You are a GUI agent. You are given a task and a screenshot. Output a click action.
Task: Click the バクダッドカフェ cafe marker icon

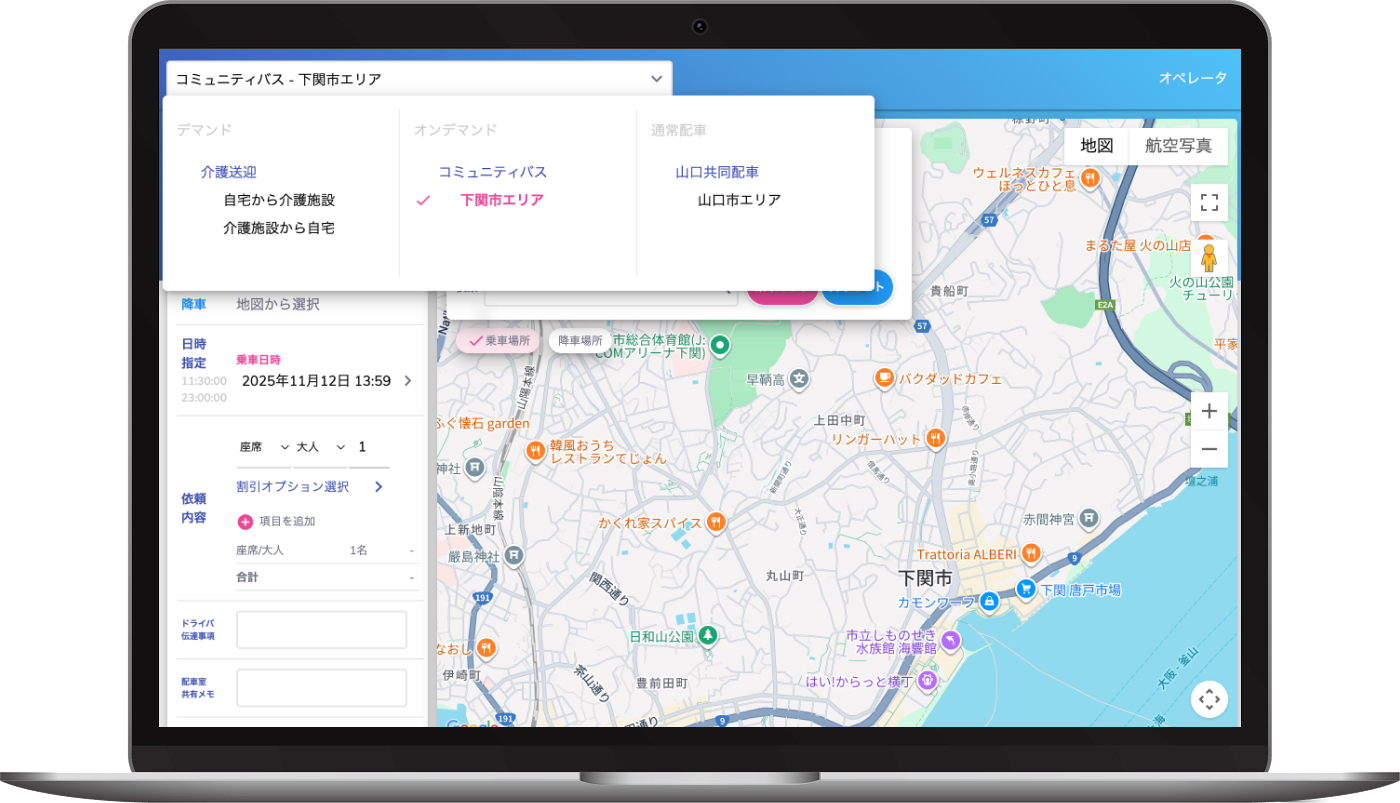point(884,378)
